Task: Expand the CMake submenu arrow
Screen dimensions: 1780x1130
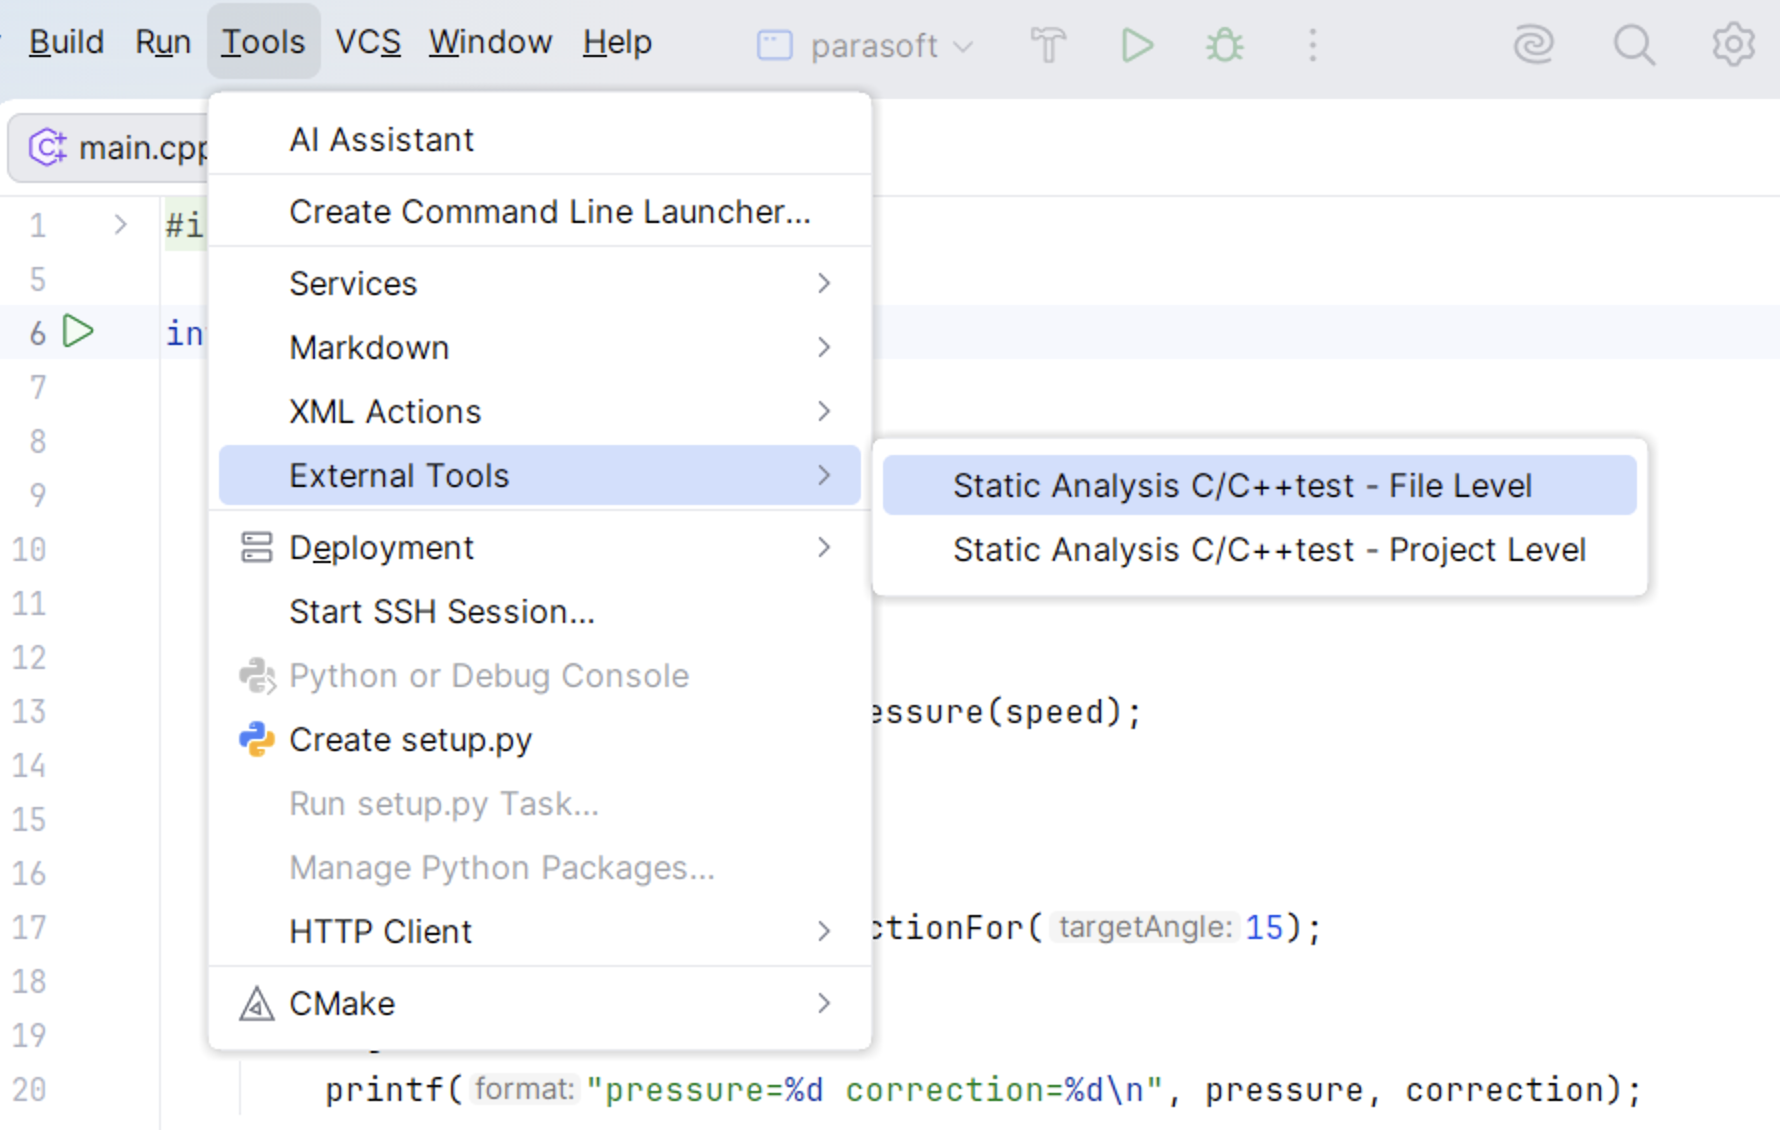Action: point(824,1003)
